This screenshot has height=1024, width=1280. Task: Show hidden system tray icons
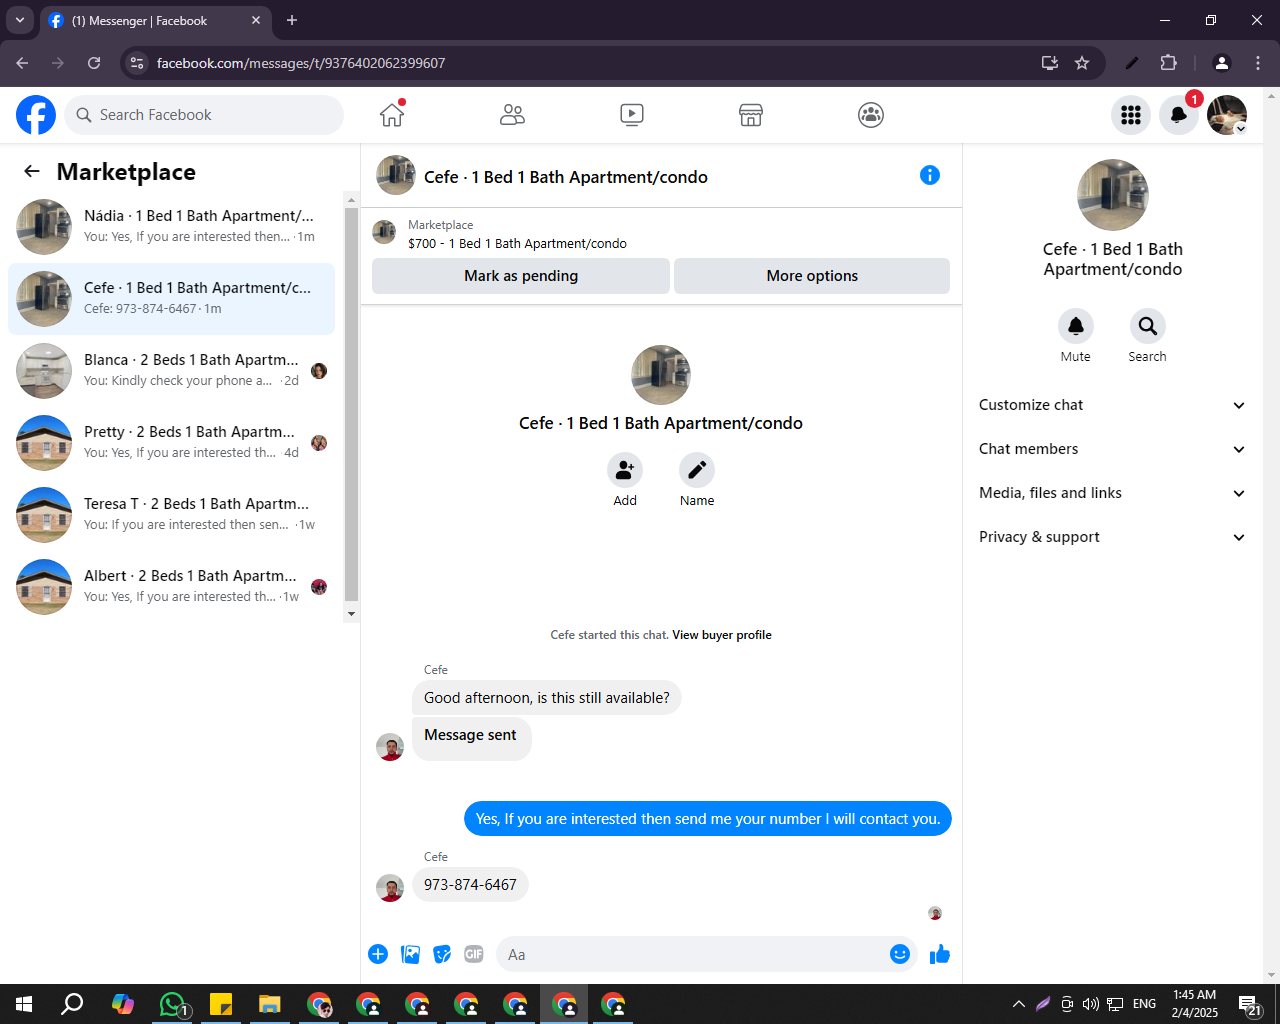(1018, 1004)
